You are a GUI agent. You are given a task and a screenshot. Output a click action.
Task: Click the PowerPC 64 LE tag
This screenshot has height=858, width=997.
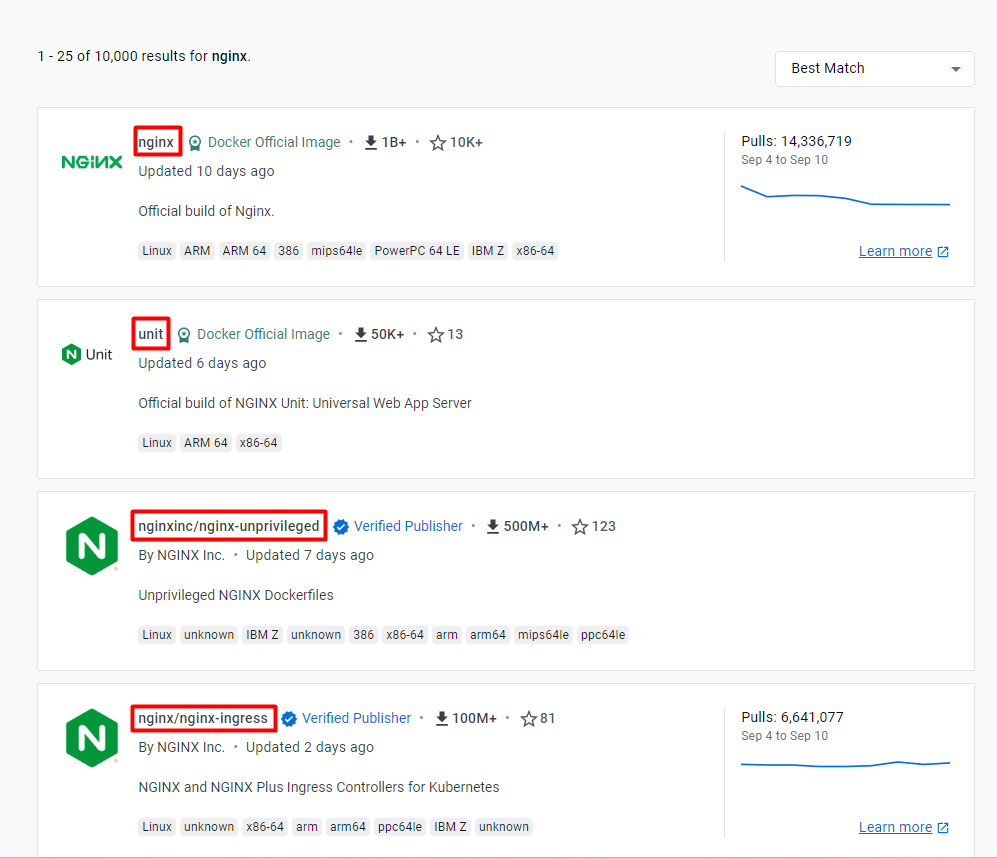(417, 251)
